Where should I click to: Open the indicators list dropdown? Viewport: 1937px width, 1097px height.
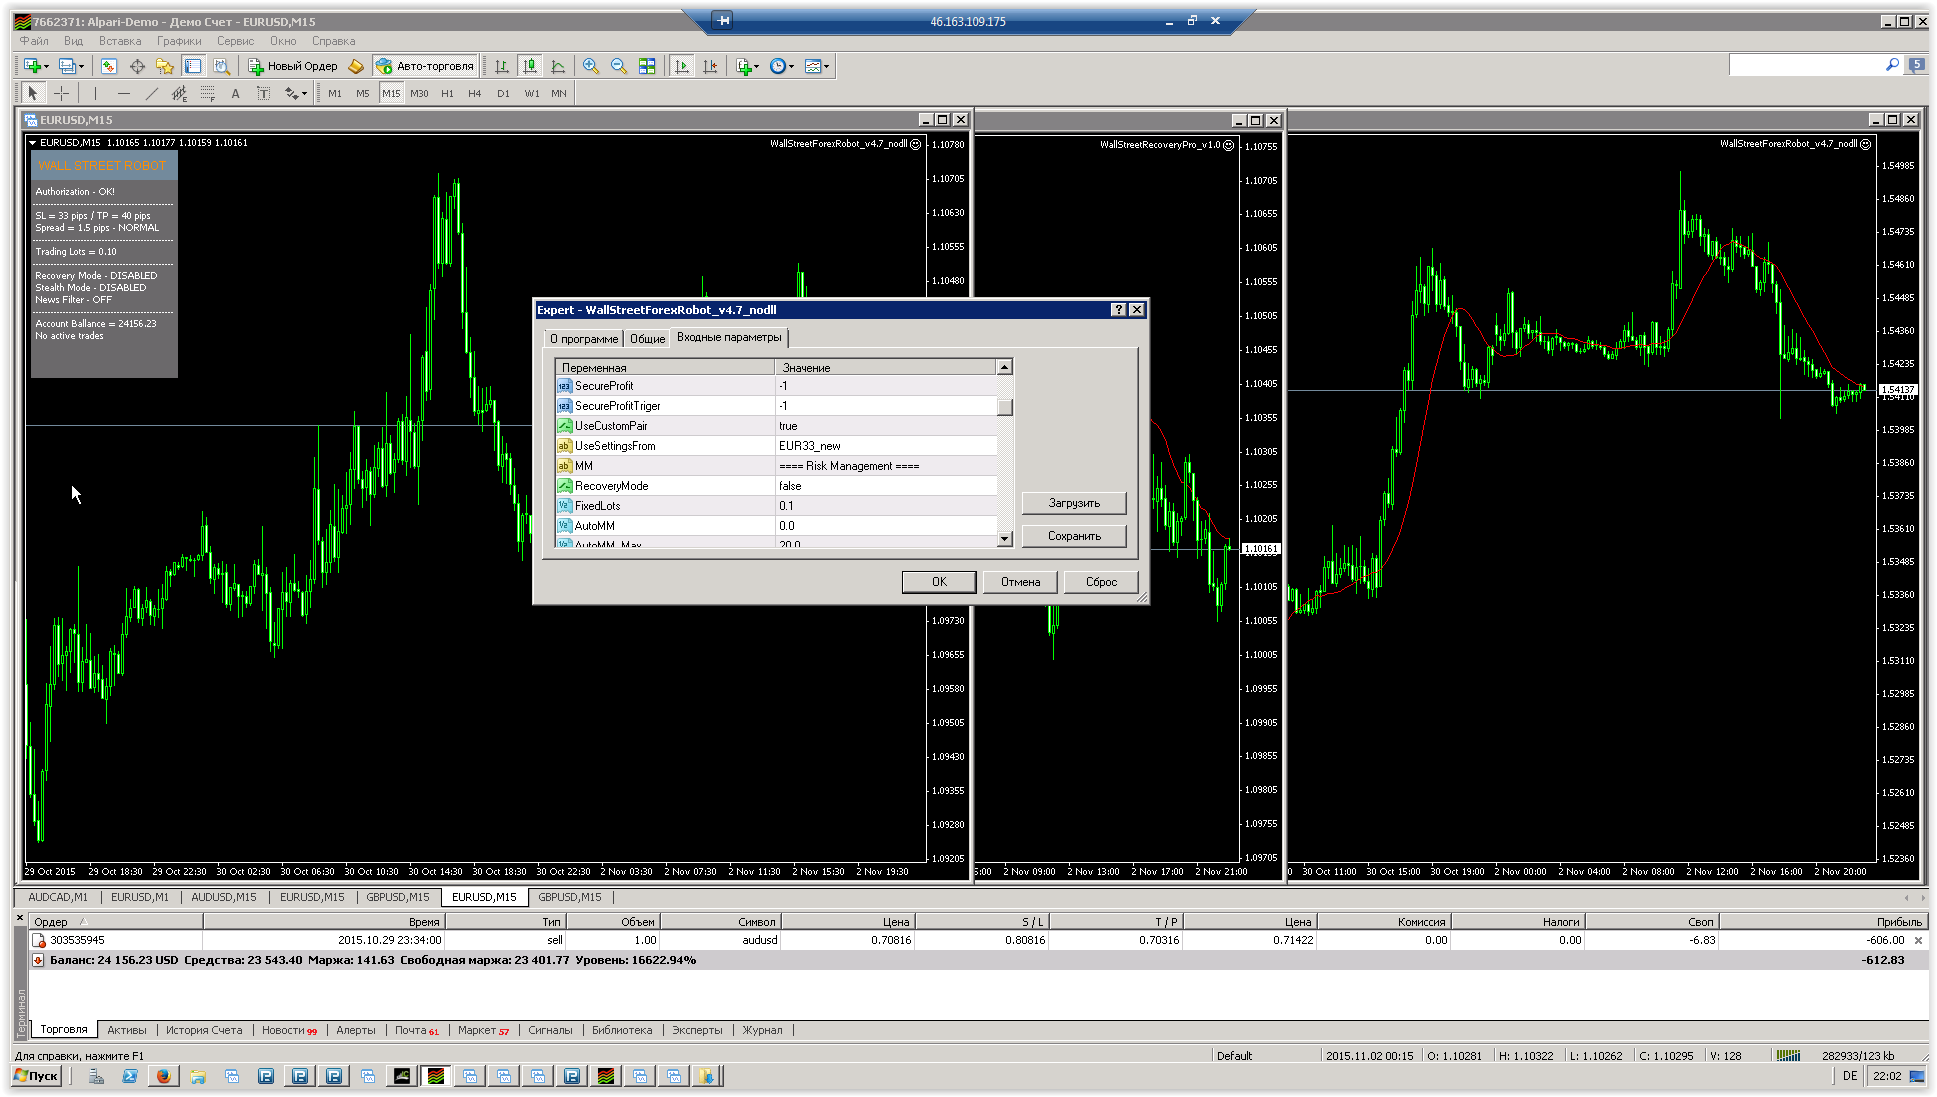tap(747, 66)
